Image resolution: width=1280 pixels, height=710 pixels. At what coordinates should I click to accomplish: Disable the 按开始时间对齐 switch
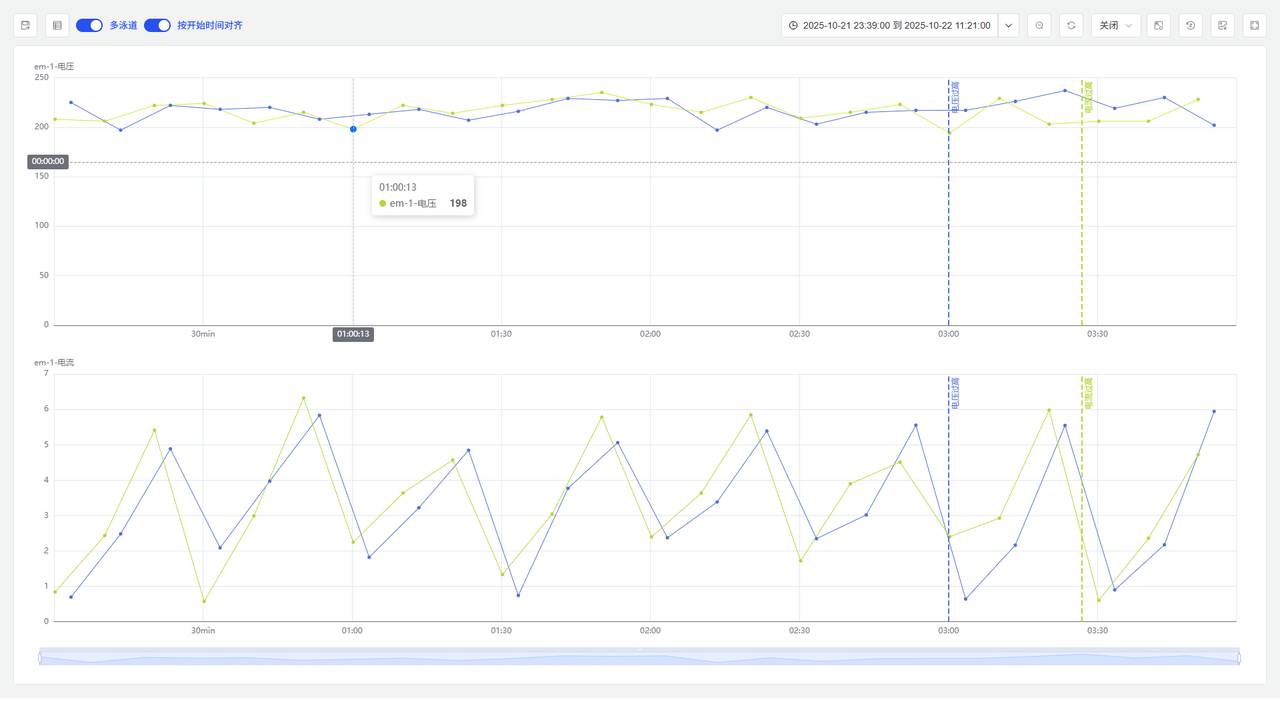click(157, 25)
